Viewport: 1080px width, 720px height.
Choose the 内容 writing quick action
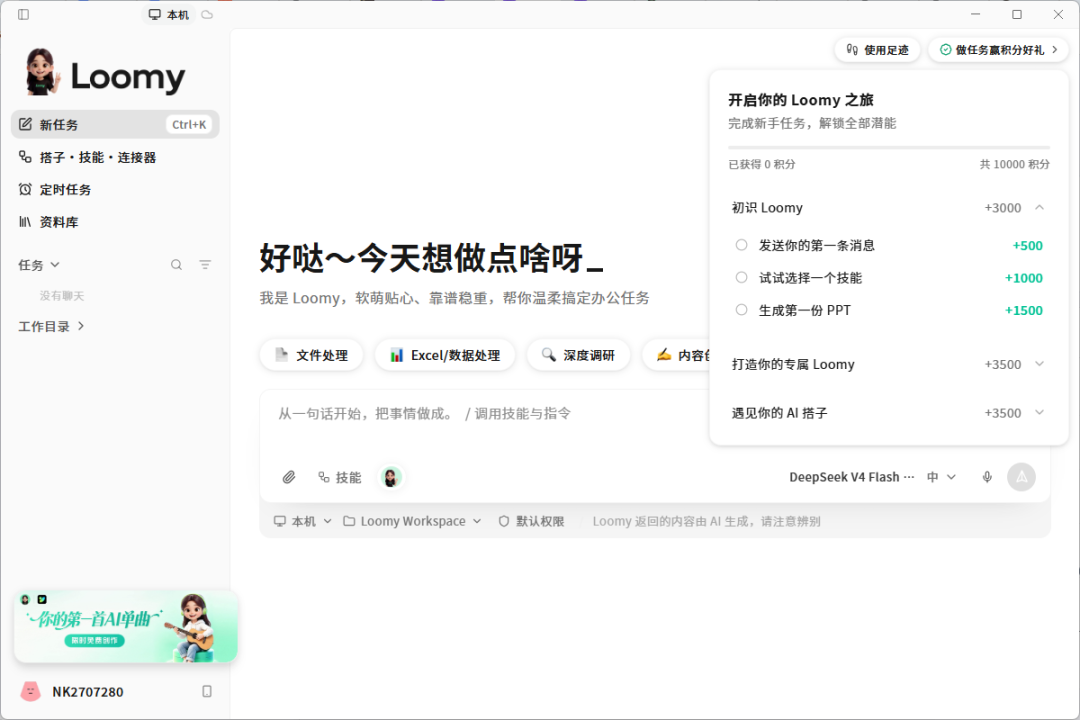676,355
